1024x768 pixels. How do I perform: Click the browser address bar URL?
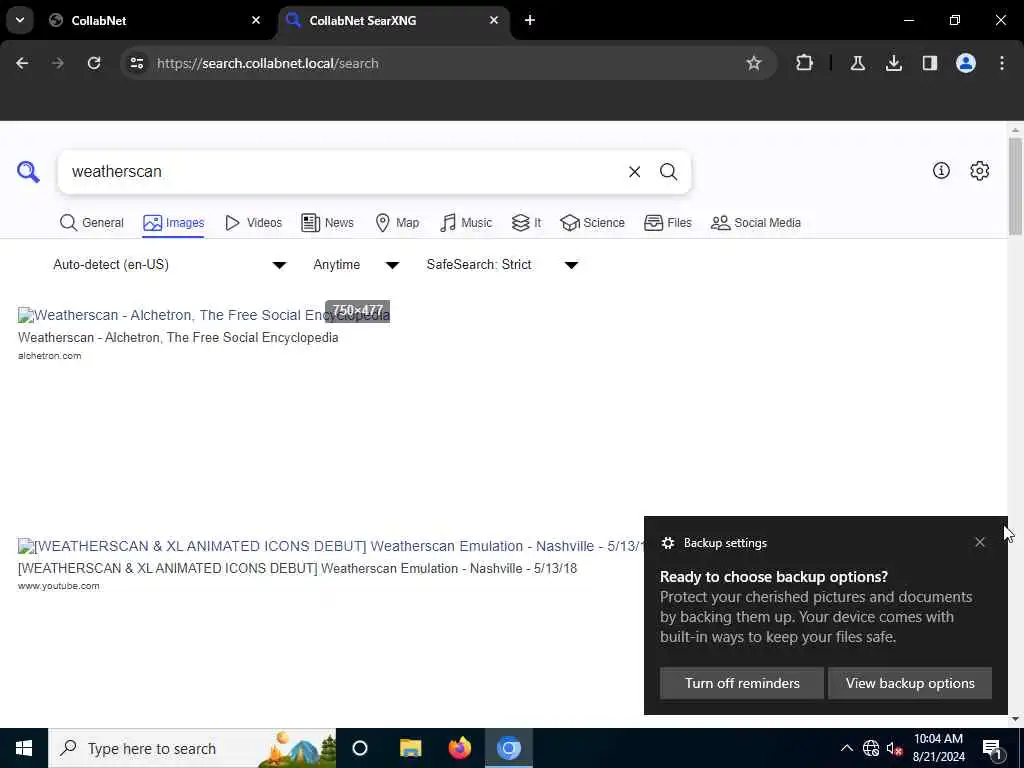268,63
